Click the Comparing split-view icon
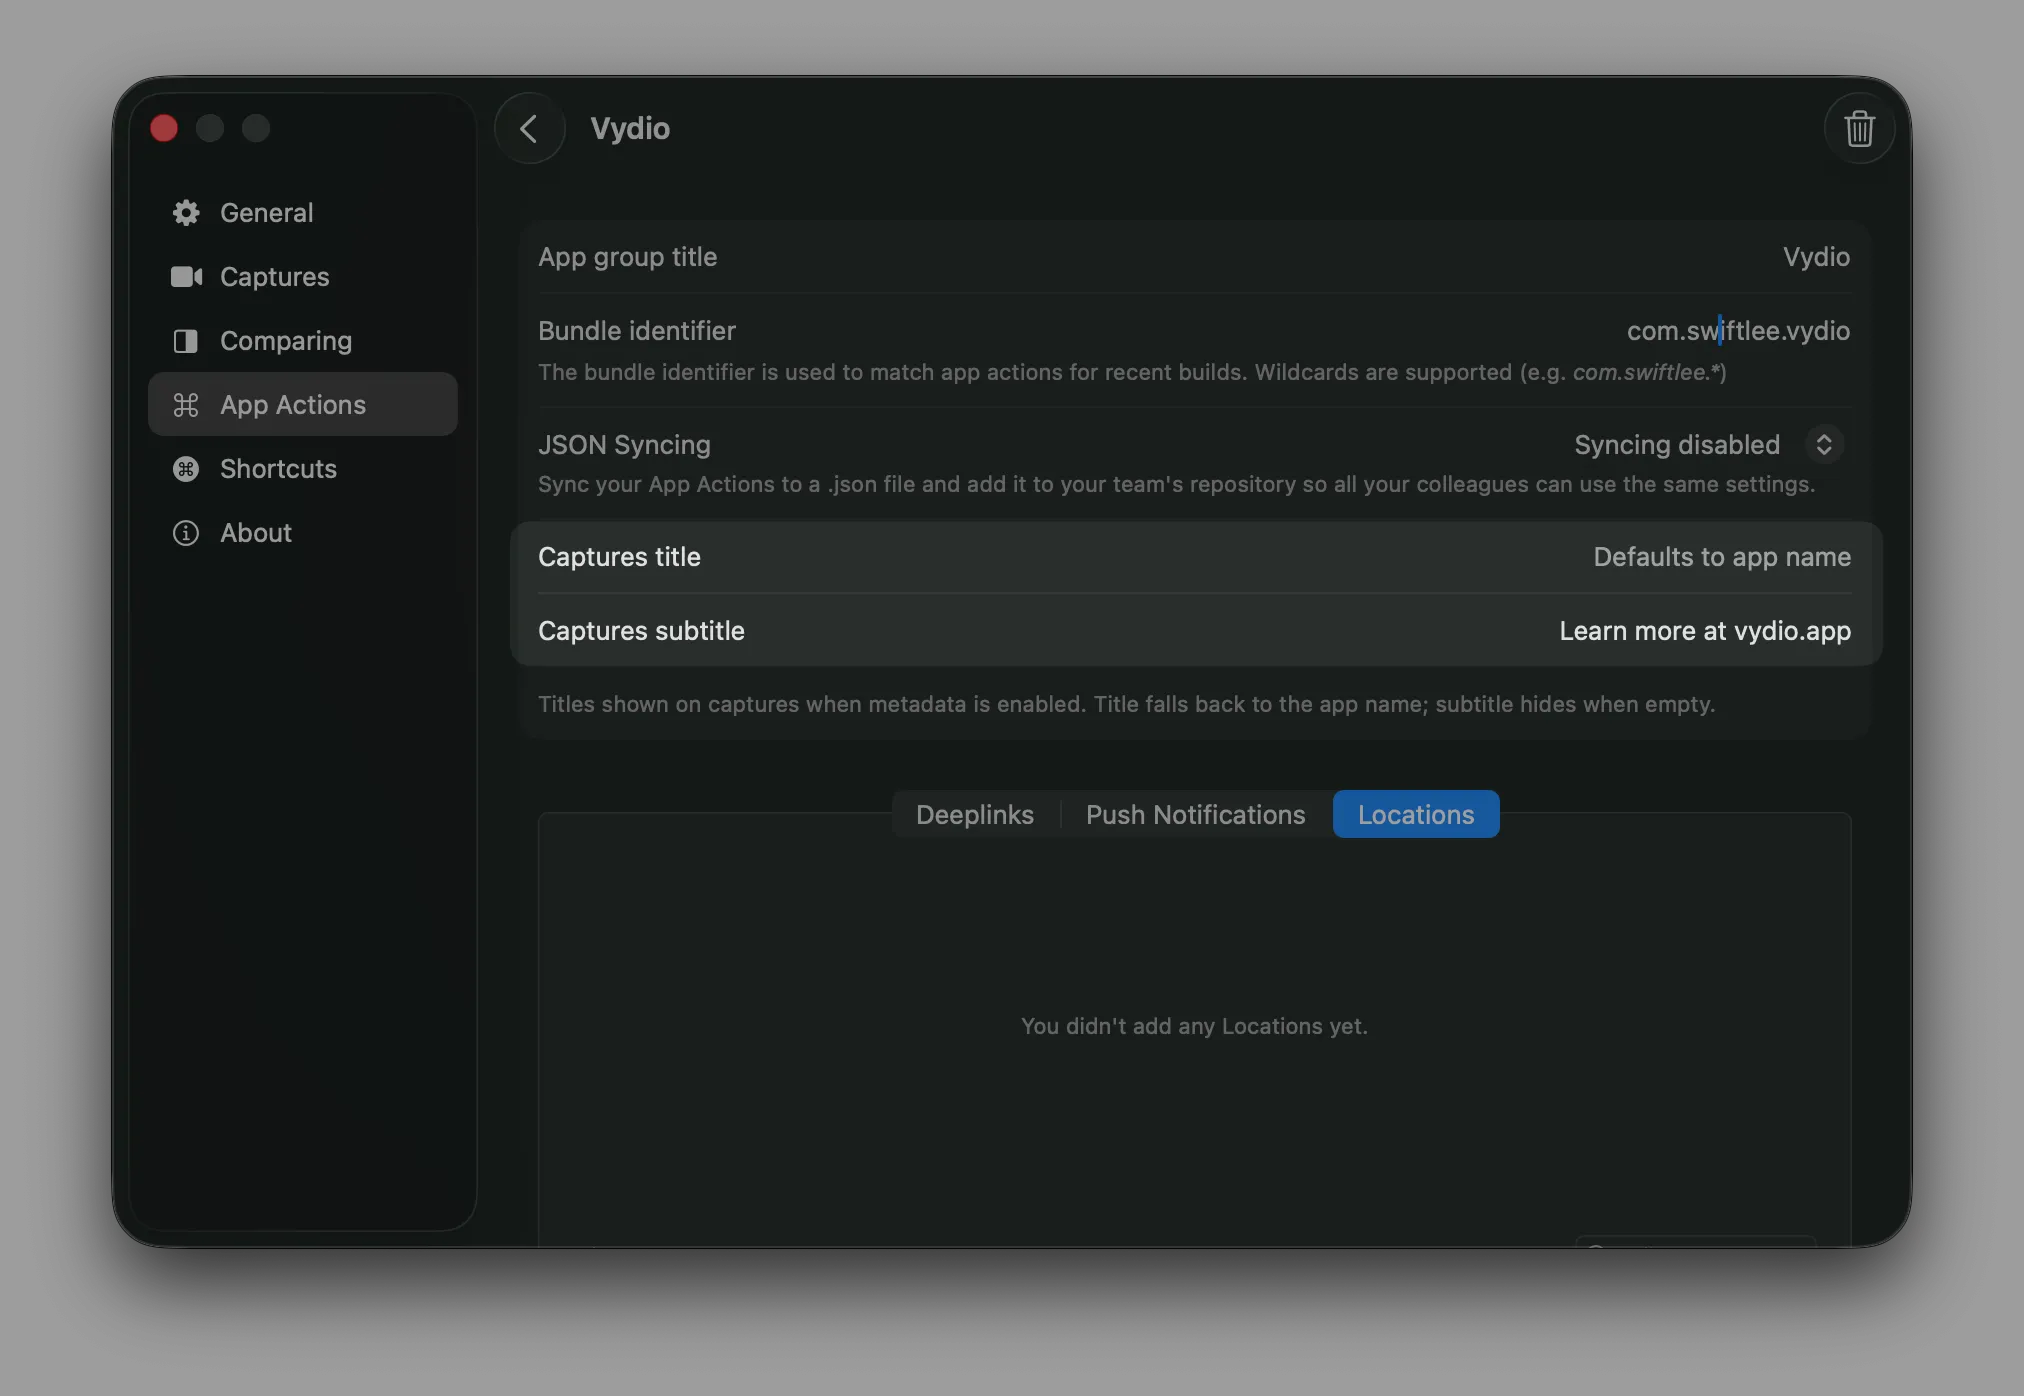This screenshot has height=1396, width=2024. [186, 341]
